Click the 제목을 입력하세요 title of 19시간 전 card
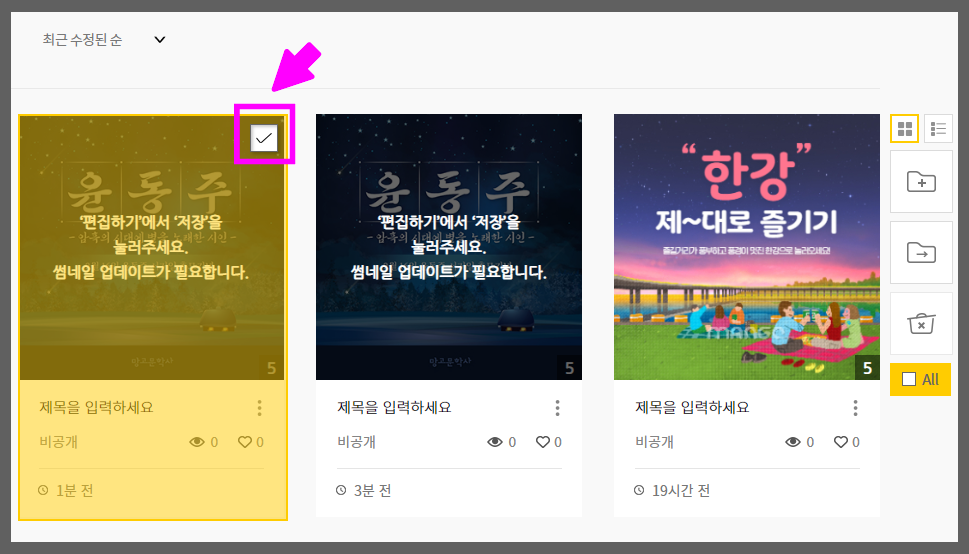The width and height of the screenshot is (969, 554). pos(692,407)
